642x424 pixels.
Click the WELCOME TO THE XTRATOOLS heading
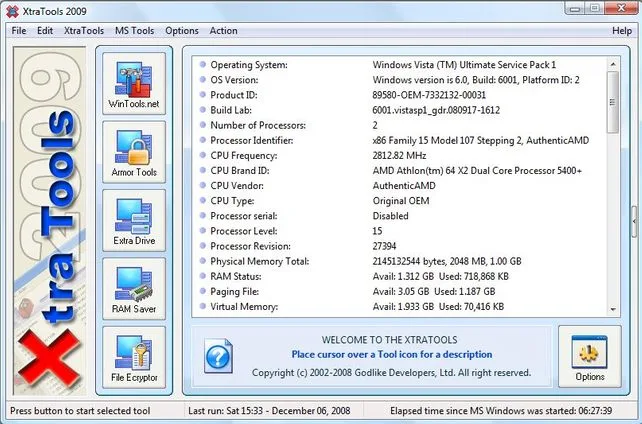point(389,340)
